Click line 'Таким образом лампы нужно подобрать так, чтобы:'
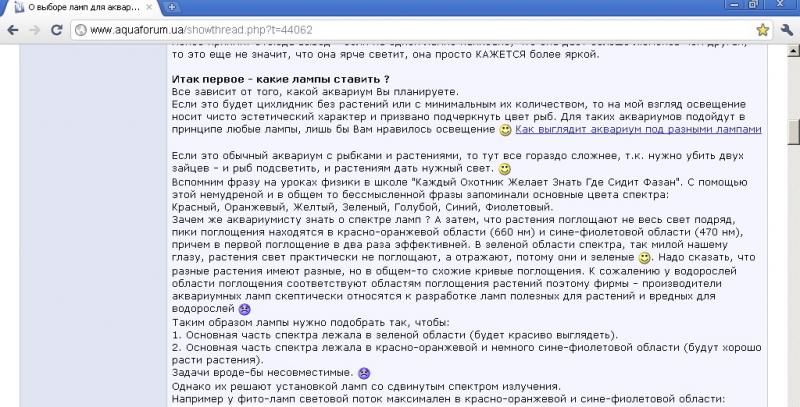800x407 pixels. (311, 323)
